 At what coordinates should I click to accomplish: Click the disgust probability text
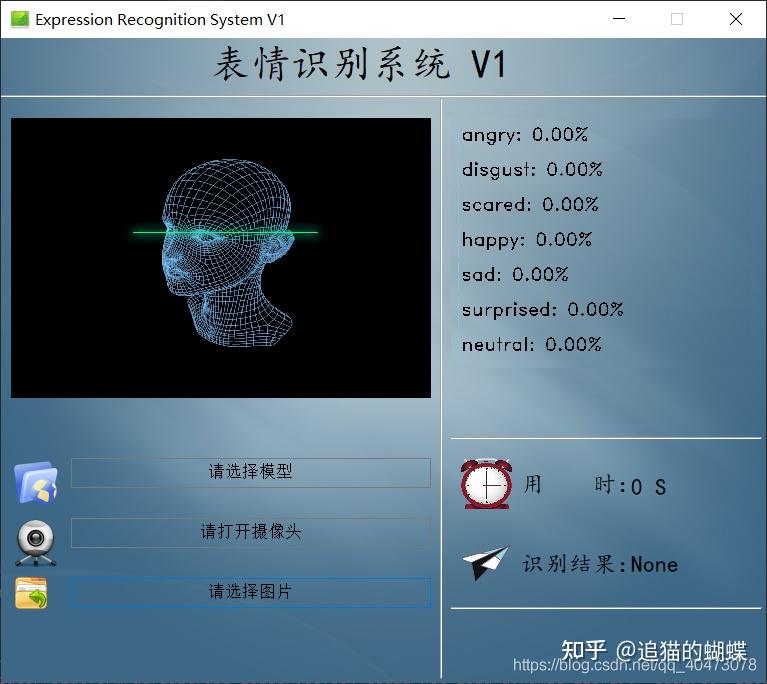click(x=531, y=170)
